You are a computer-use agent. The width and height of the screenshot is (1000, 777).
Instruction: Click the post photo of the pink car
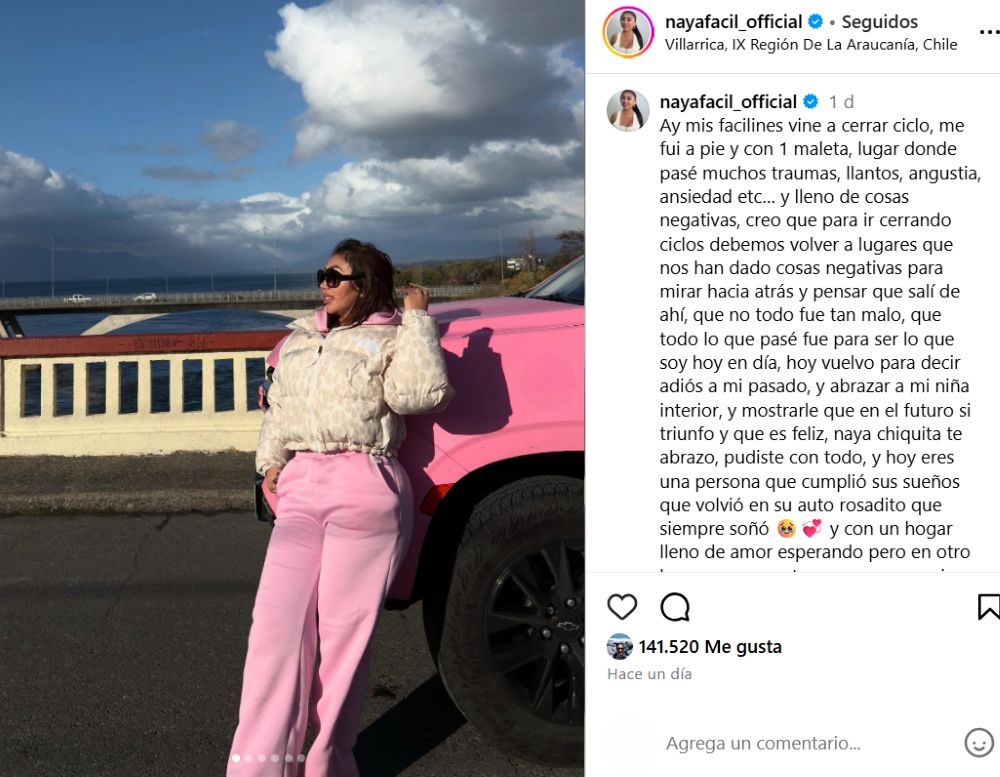[x=292, y=388]
